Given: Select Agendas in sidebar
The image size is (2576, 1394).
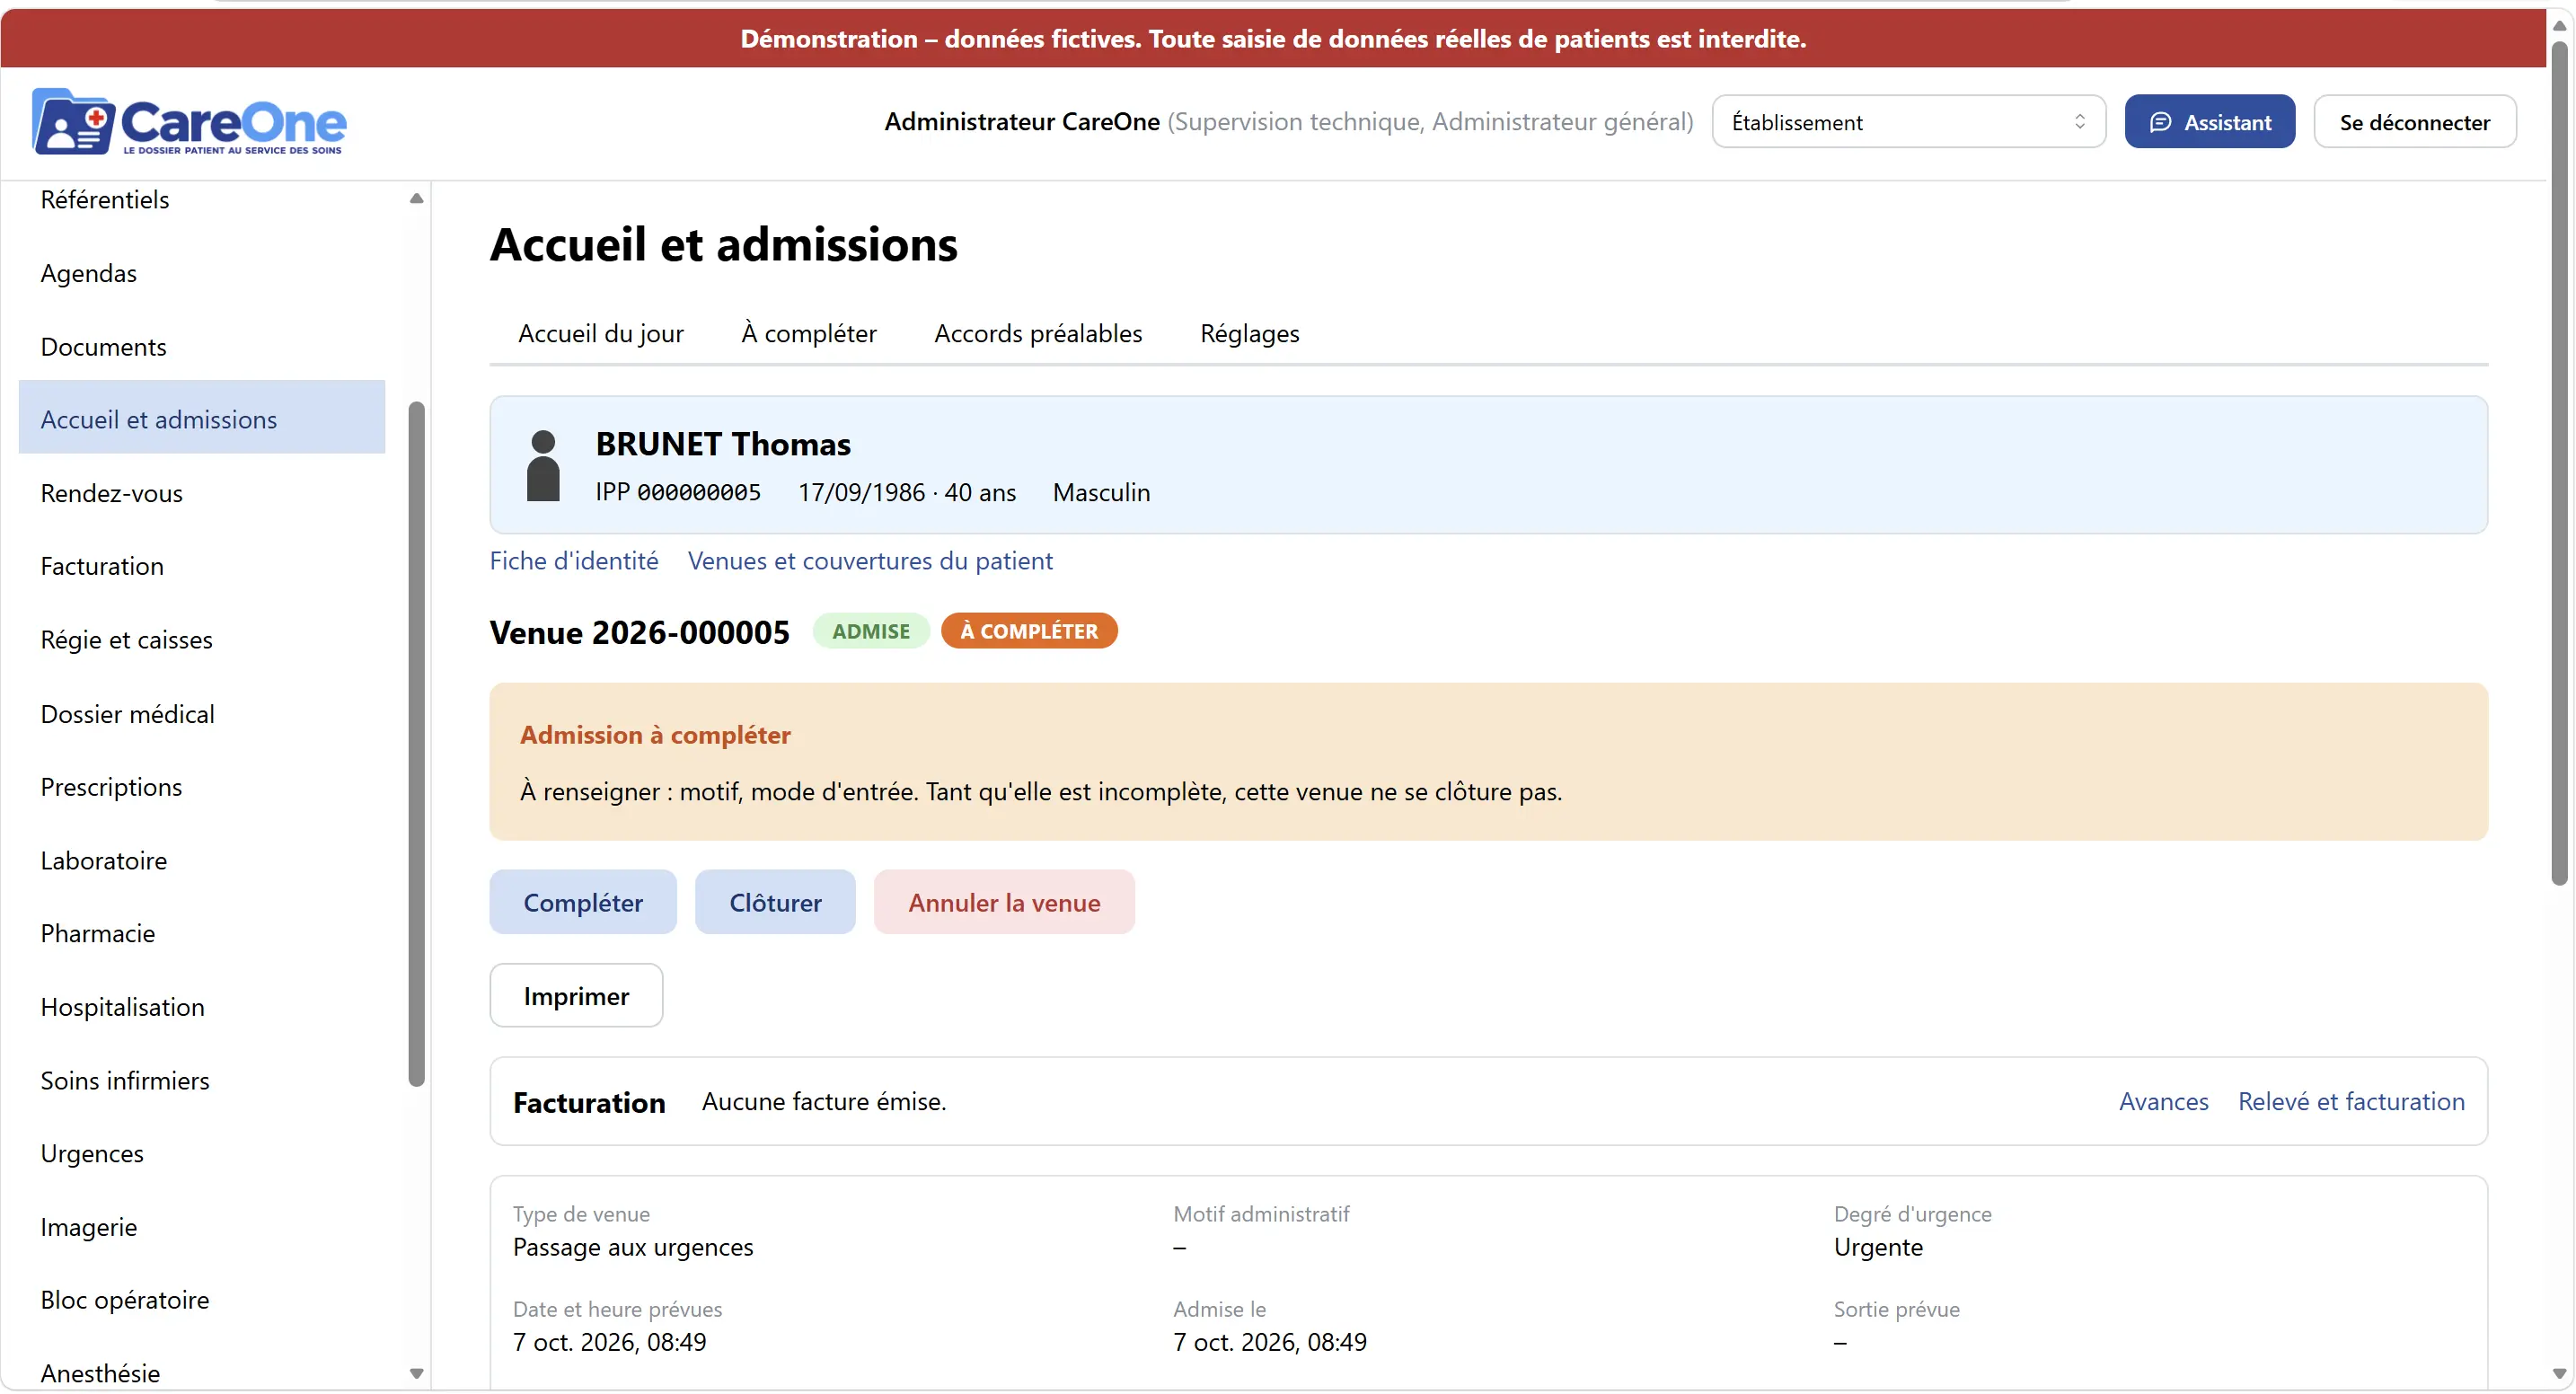Looking at the screenshot, I should [202, 273].
